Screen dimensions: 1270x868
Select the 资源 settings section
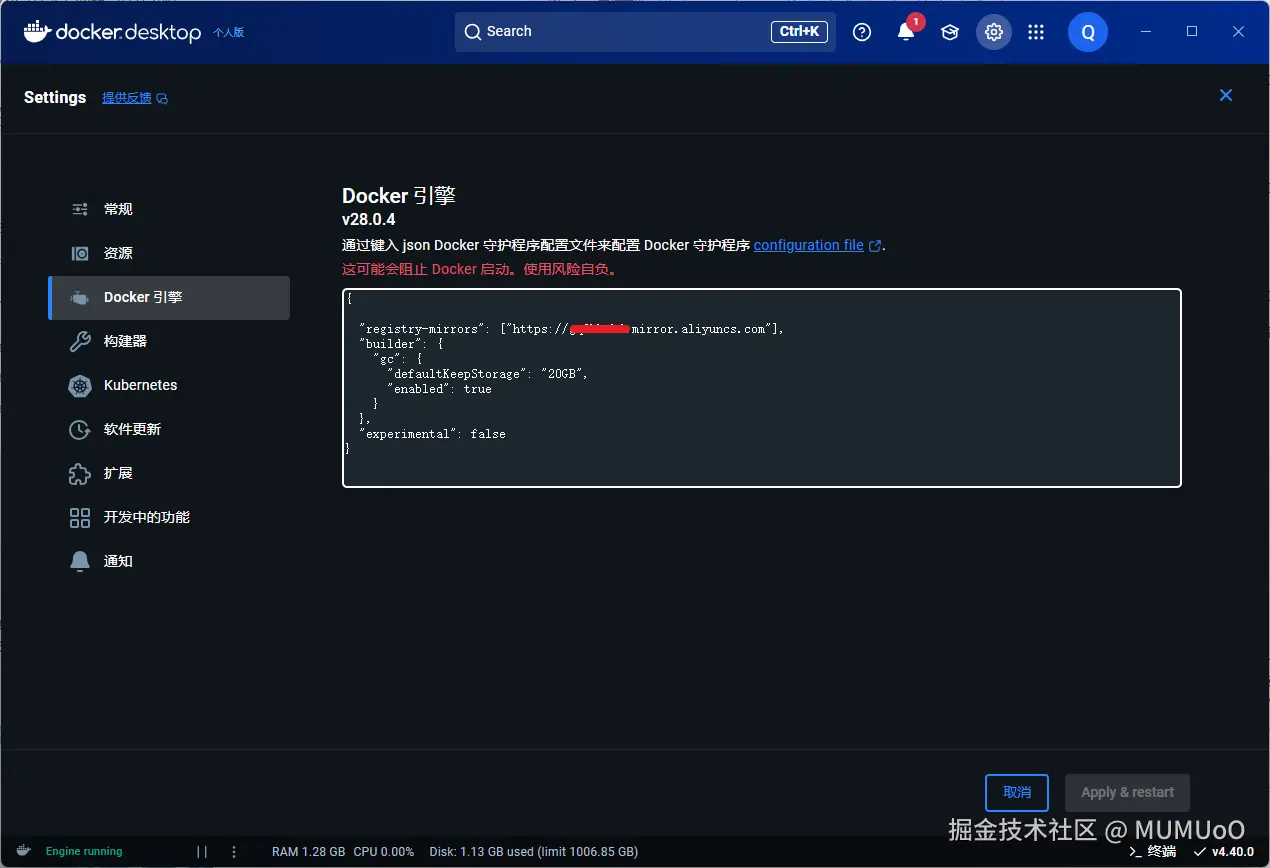pos(169,253)
